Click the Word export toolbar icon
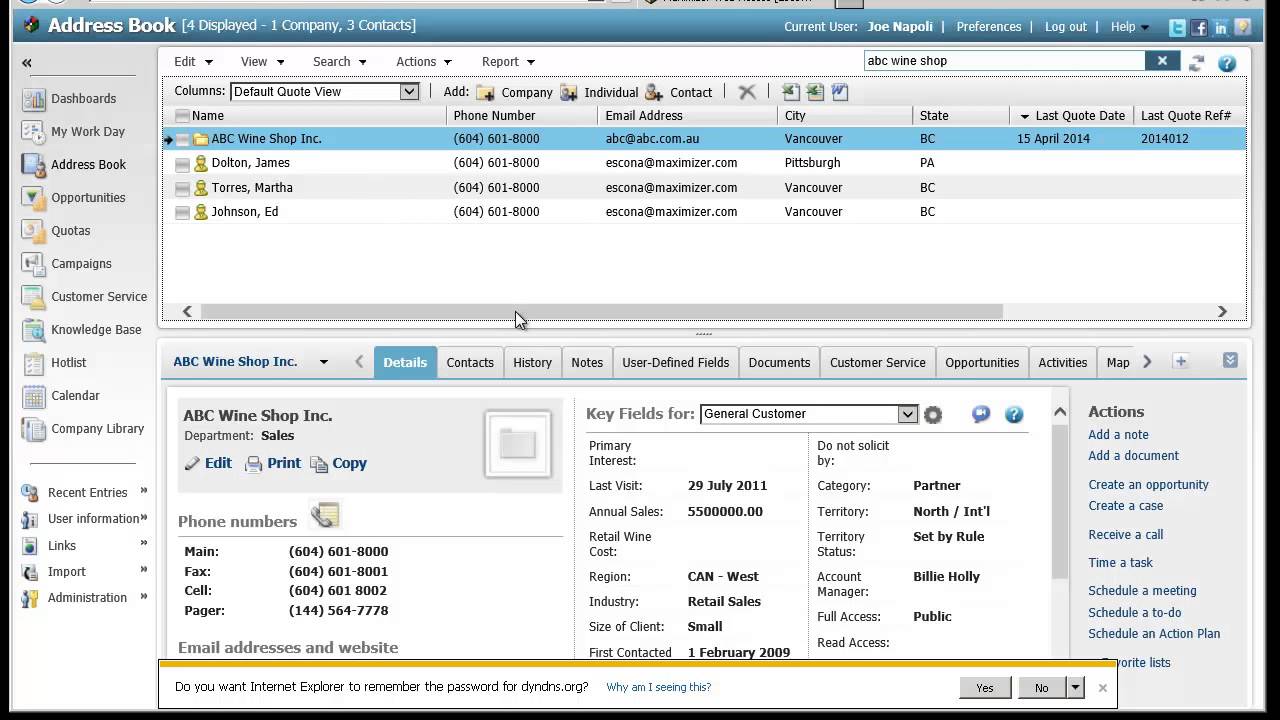The image size is (1280, 720). (x=839, y=92)
